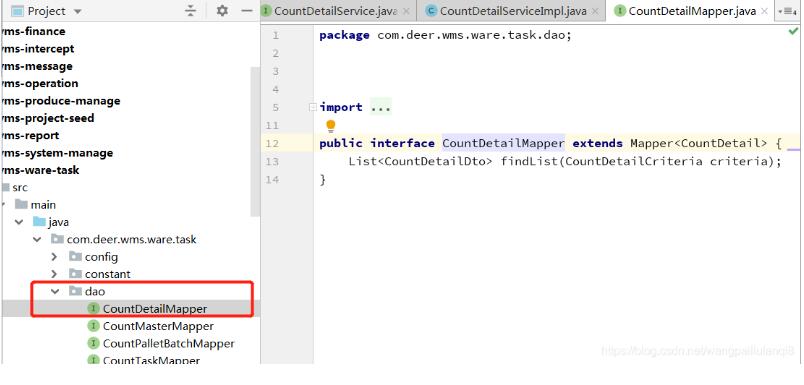Collapse the com.deer.wms.ware.task package

click(x=37, y=239)
